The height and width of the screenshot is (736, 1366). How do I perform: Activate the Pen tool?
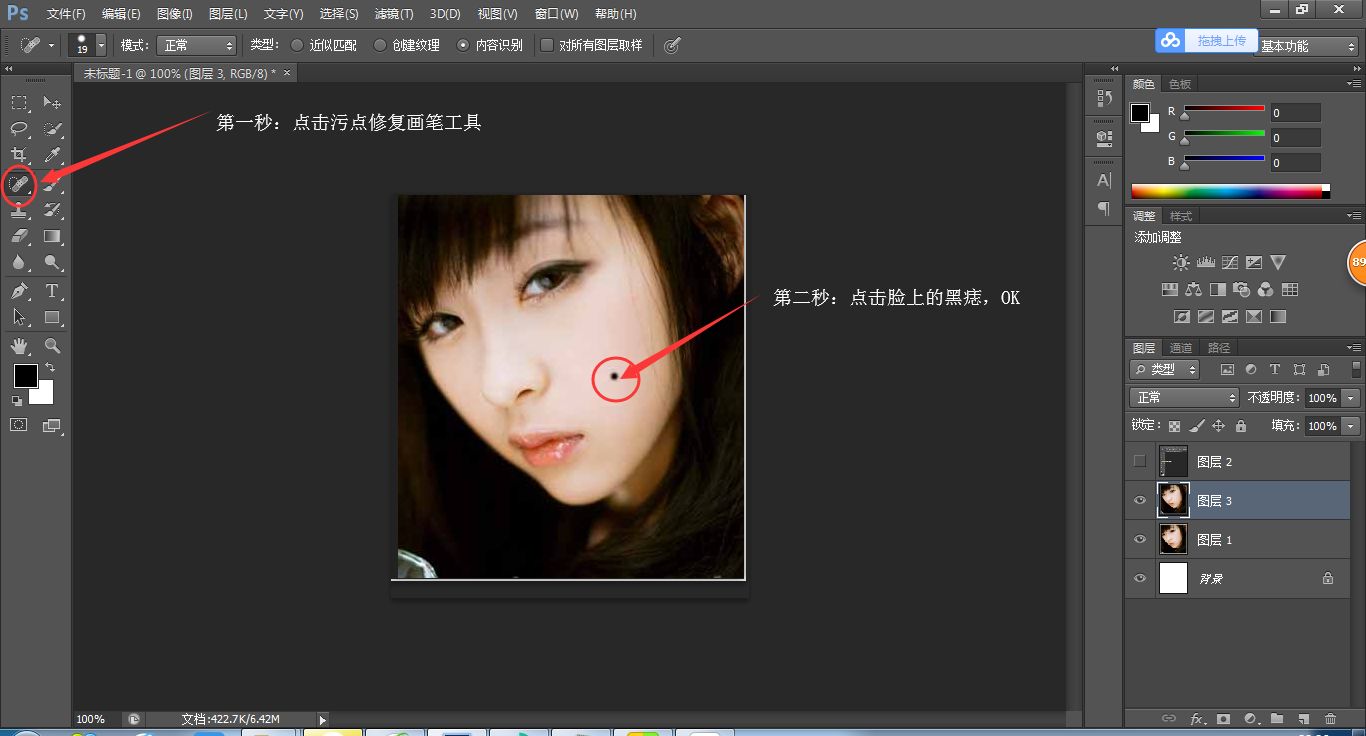[x=19, y=291]
